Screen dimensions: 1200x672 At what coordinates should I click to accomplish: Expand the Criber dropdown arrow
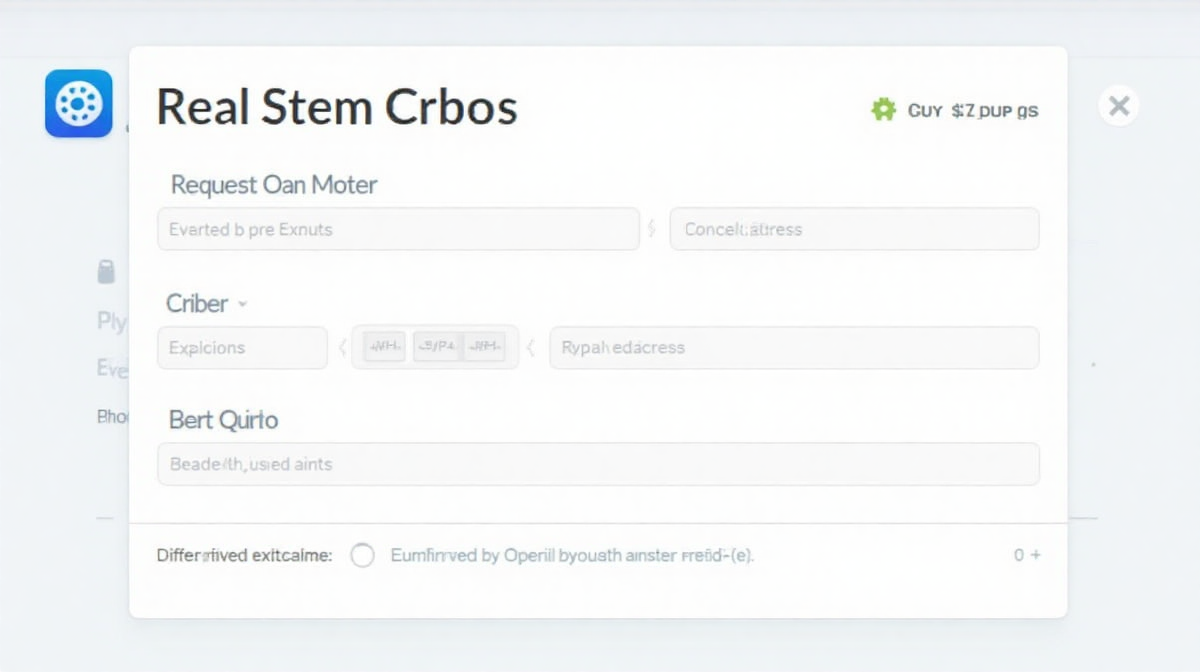[x=243, y=304]
